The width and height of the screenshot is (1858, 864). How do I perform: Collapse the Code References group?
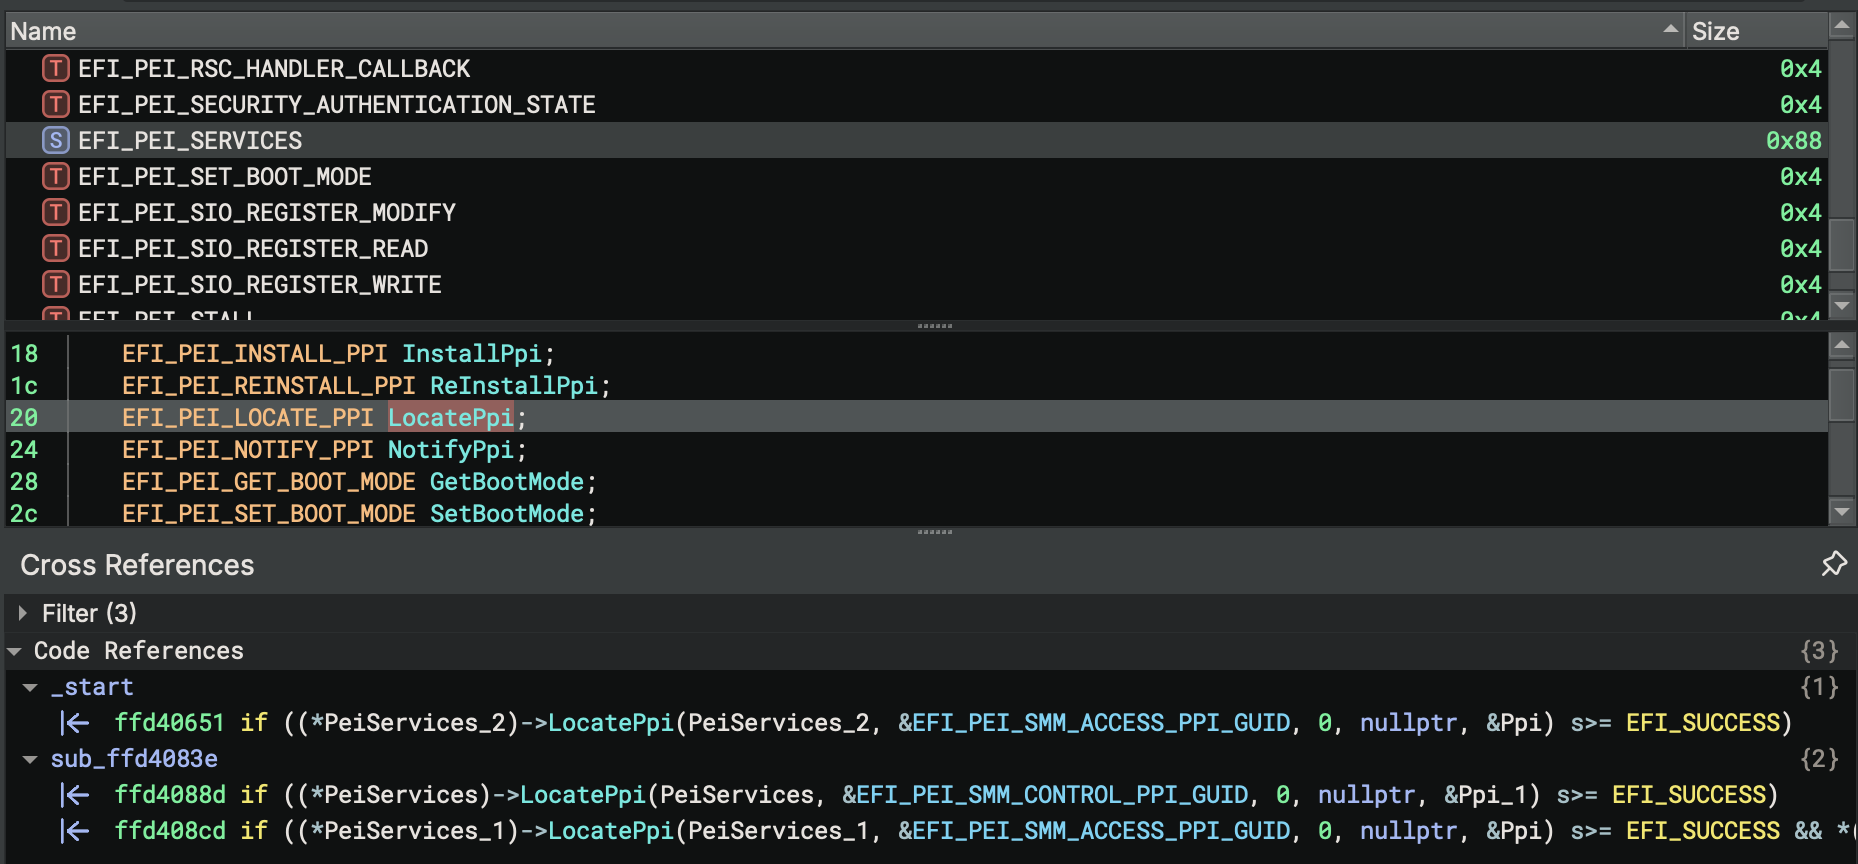15,651
